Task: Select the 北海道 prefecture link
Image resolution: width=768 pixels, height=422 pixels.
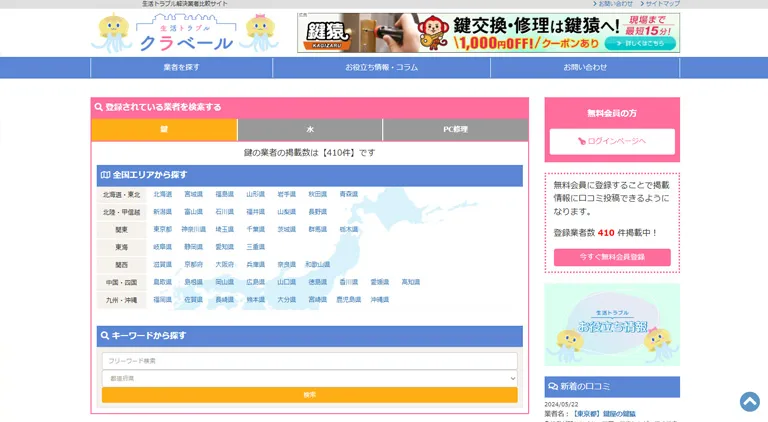Action: 163,194
